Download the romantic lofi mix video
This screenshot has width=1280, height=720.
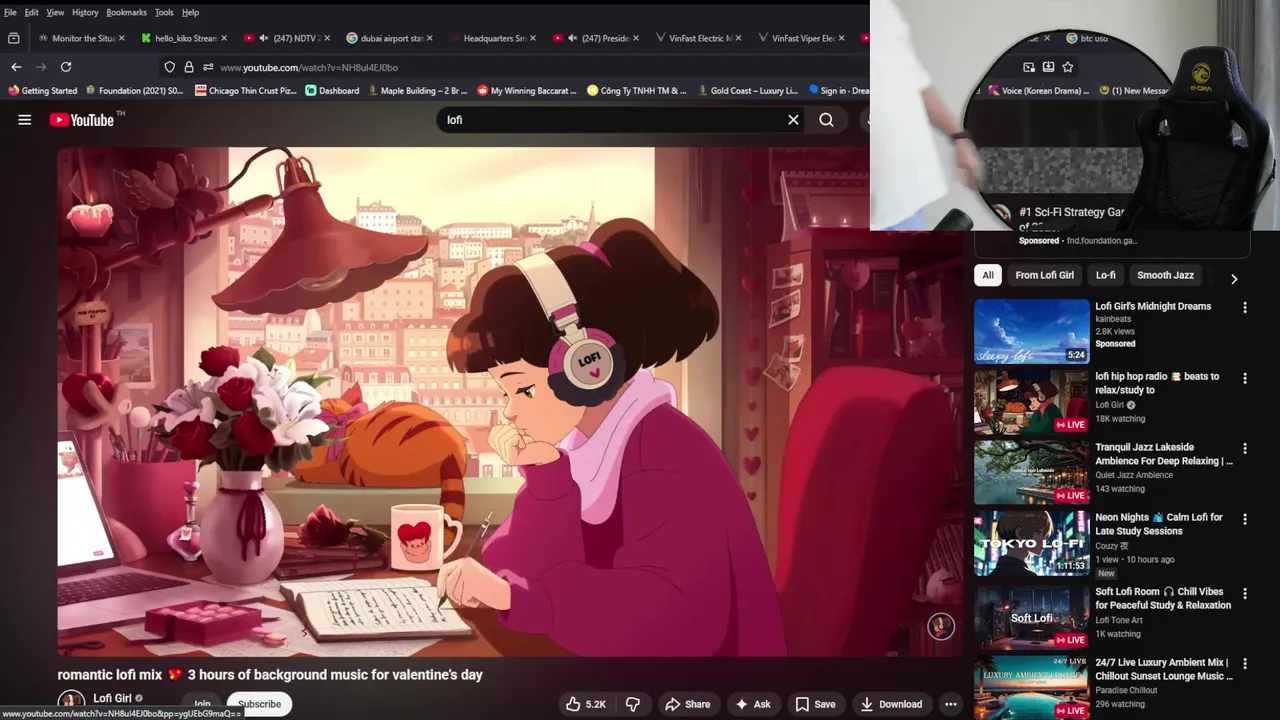coord(891,704)
